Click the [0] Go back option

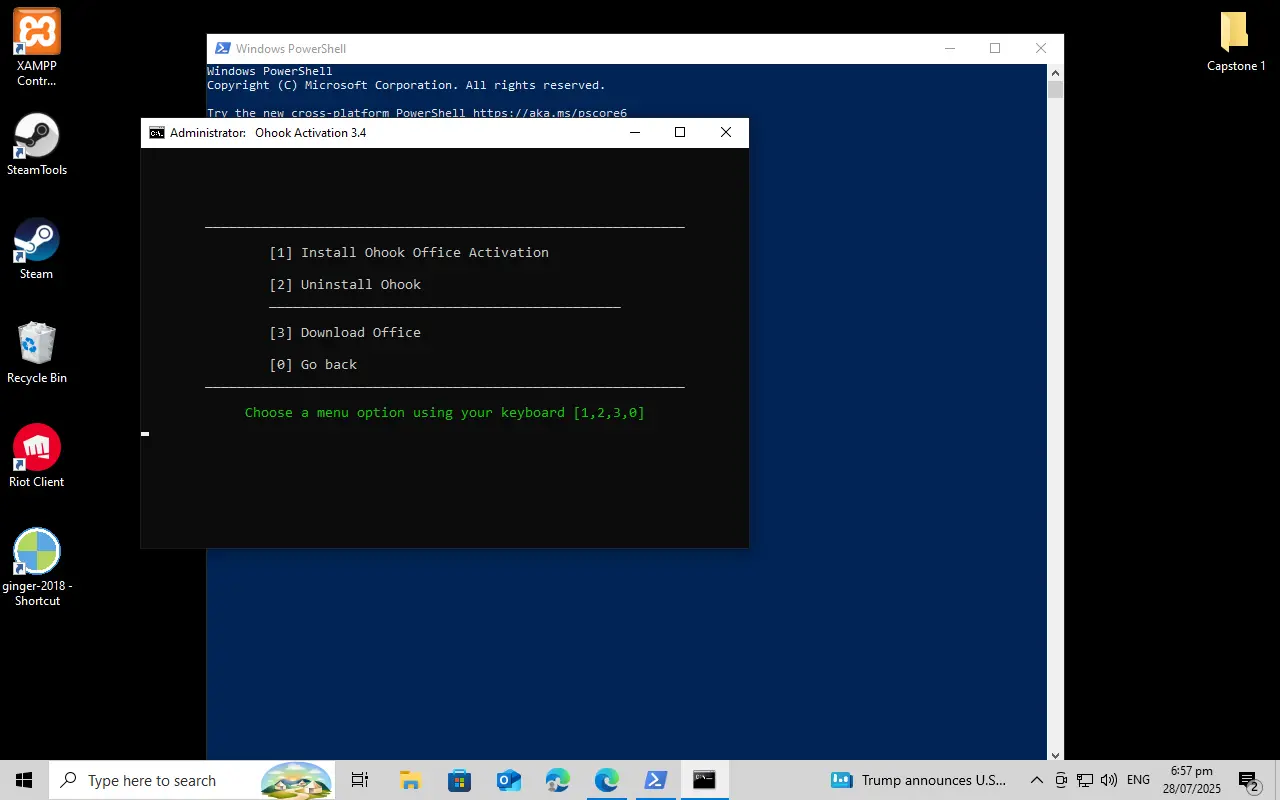(x=313, y=365)
